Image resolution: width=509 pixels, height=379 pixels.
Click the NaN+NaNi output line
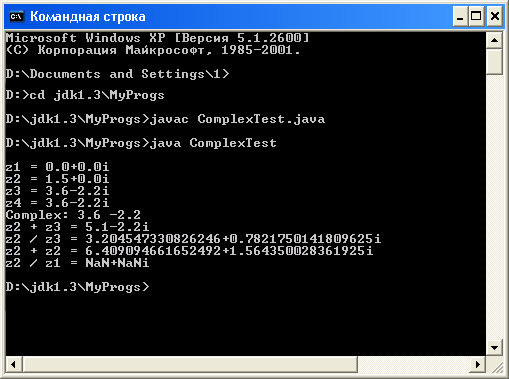(77, 263)
